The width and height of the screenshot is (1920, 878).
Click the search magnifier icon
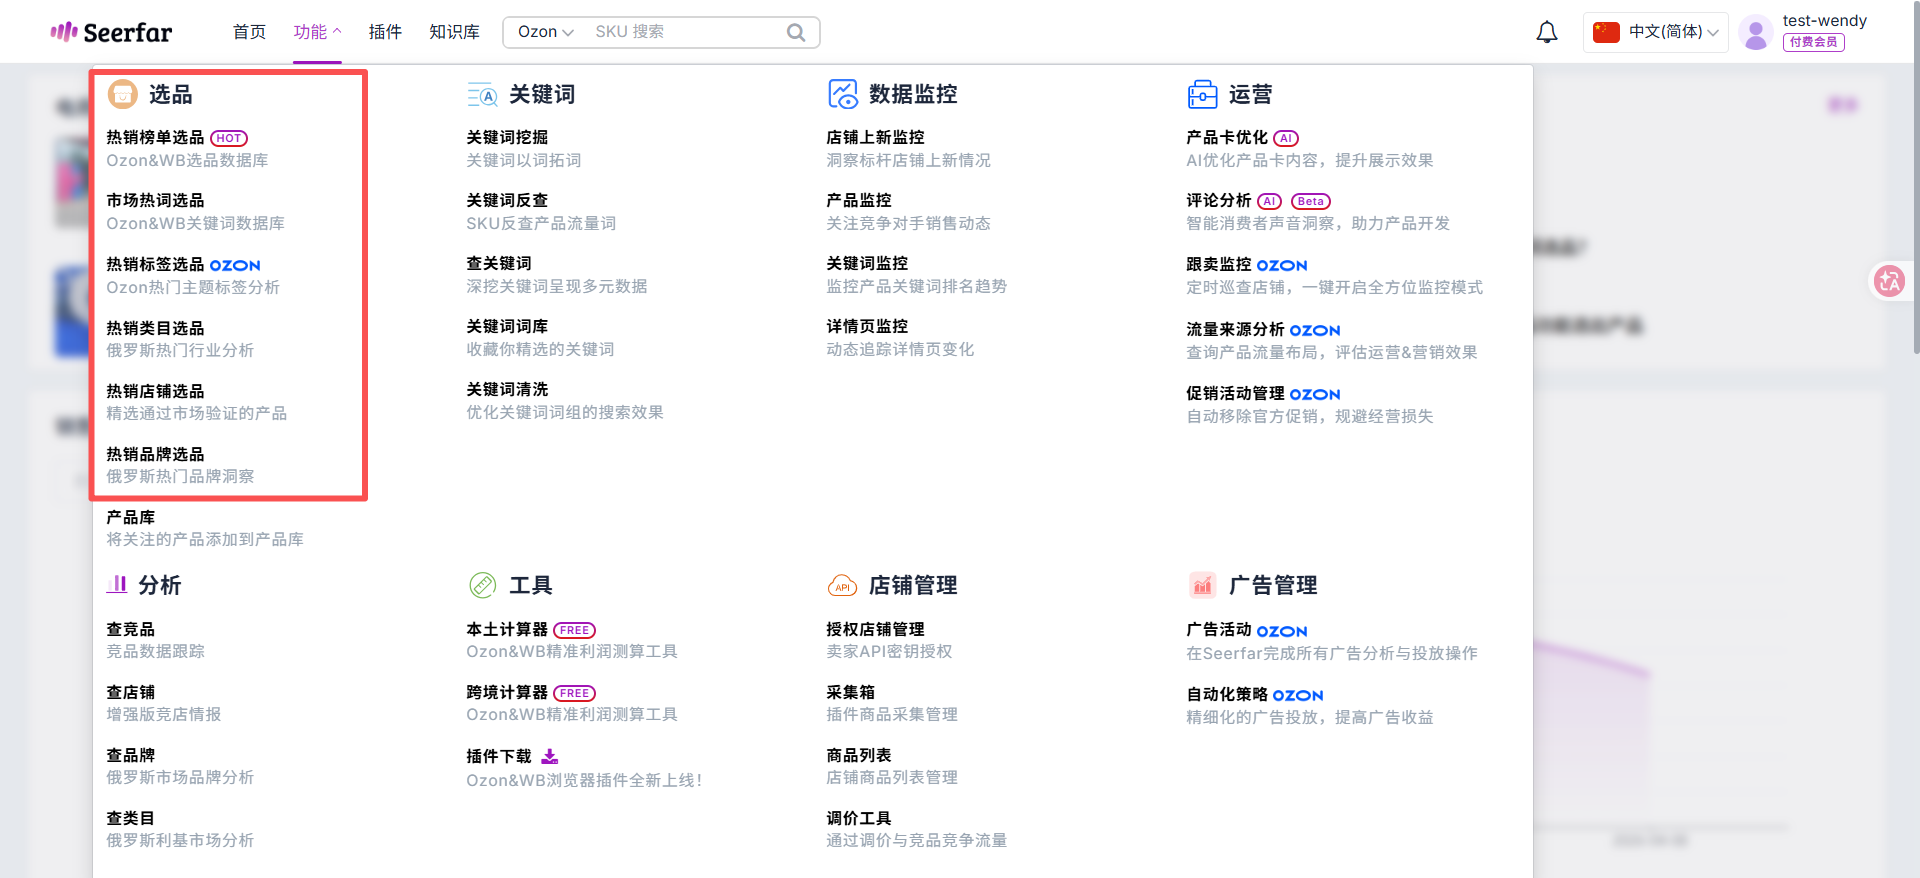click(796, 32)
